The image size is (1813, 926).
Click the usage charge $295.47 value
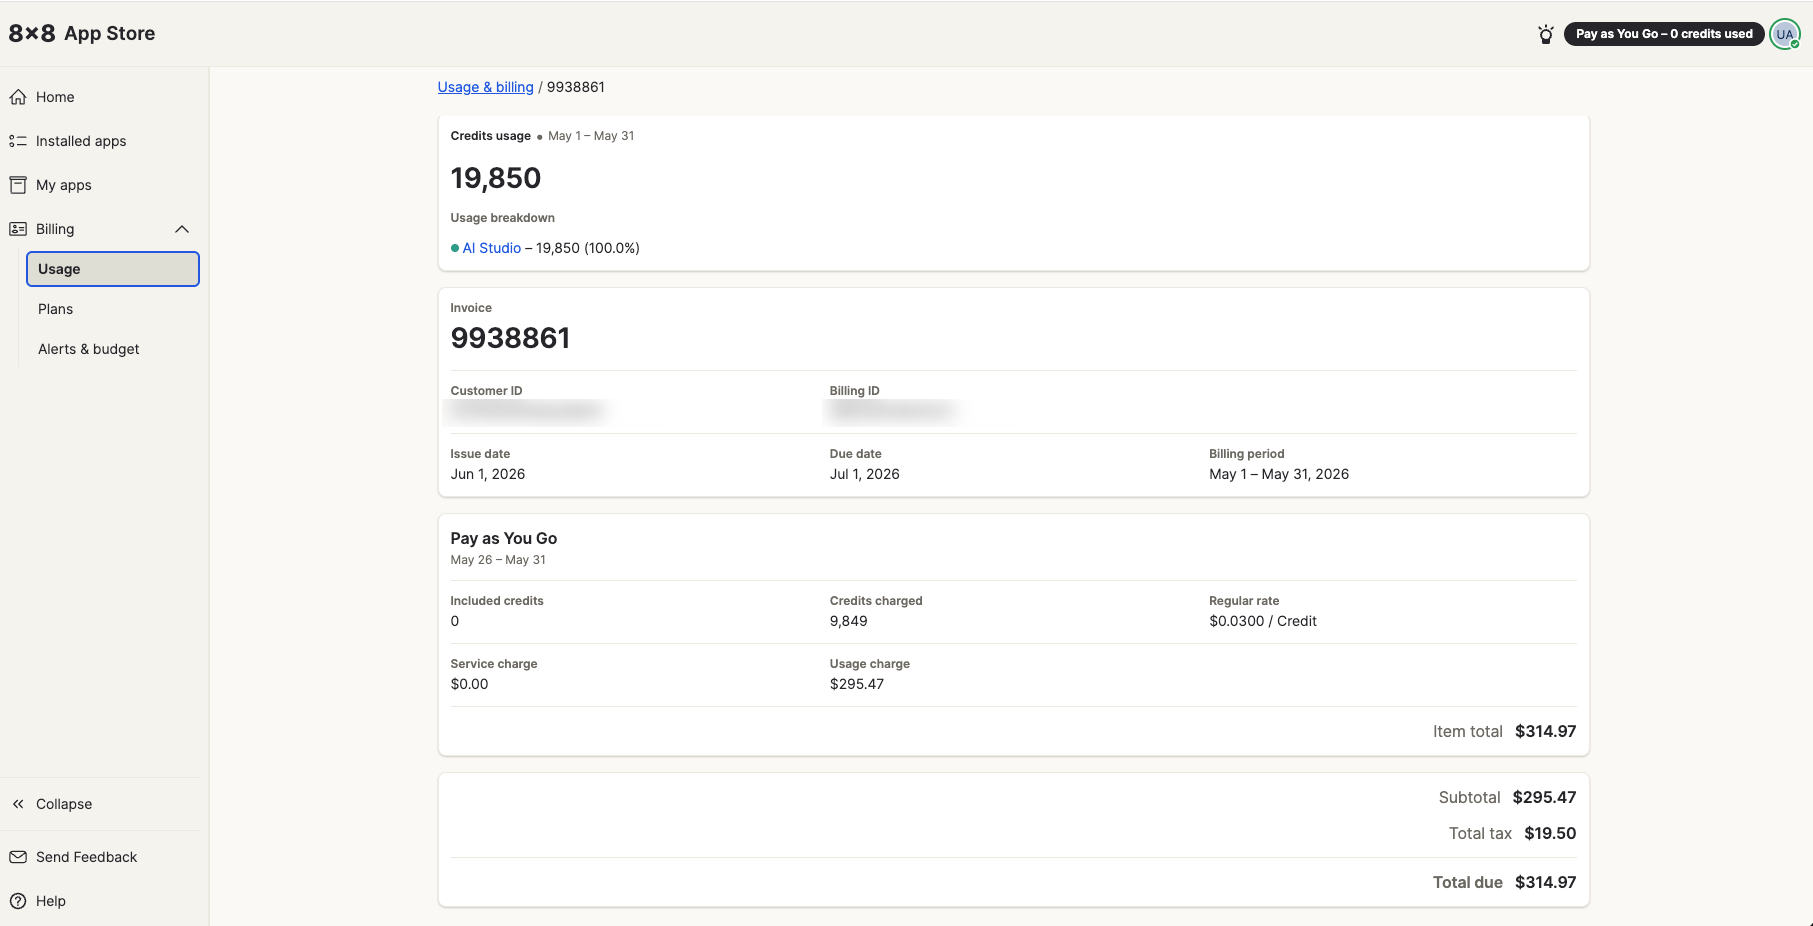(x=857, y=684)
